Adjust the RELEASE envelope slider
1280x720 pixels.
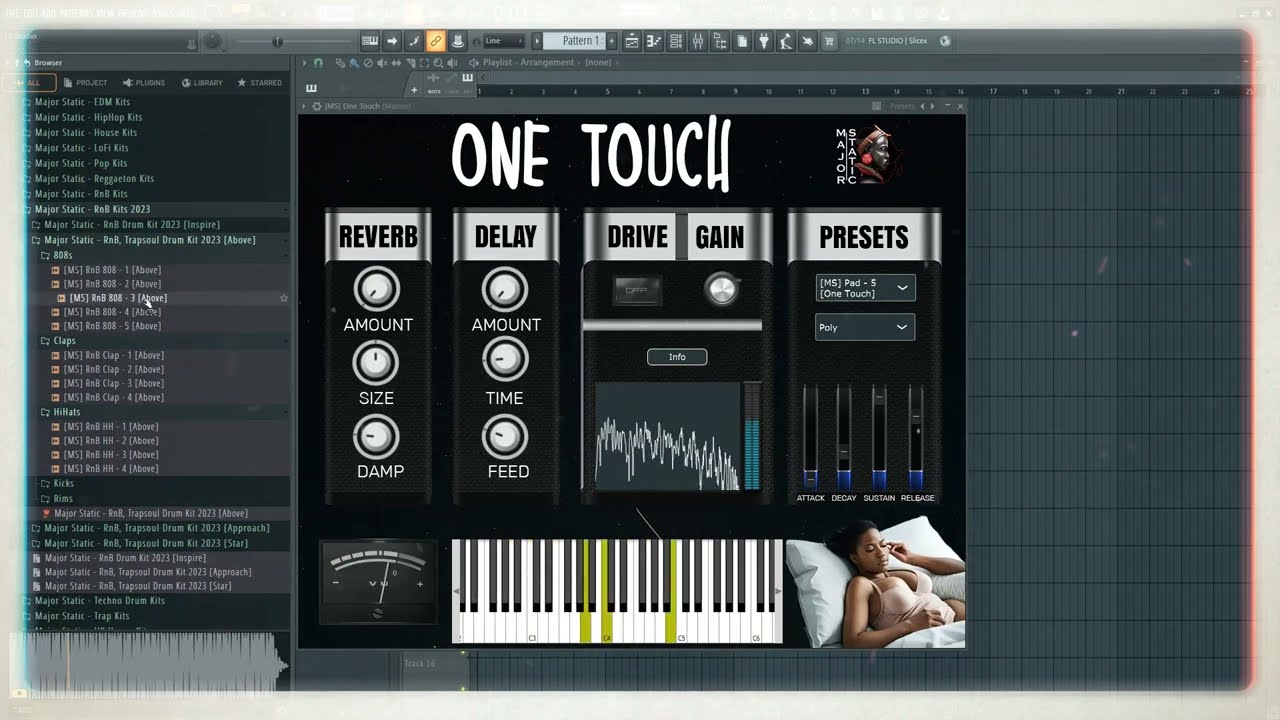point(916,437)
